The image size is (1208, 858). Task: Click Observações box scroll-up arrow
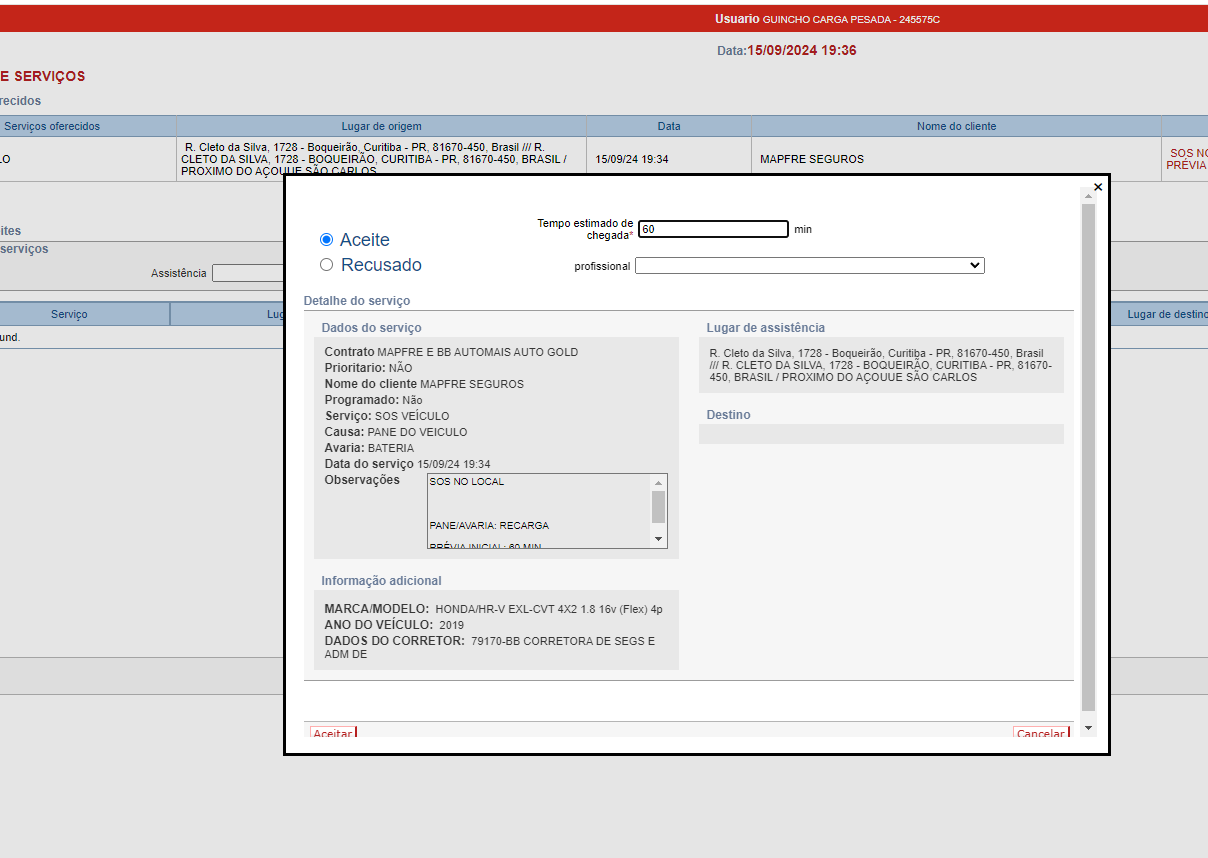(658, 482)
